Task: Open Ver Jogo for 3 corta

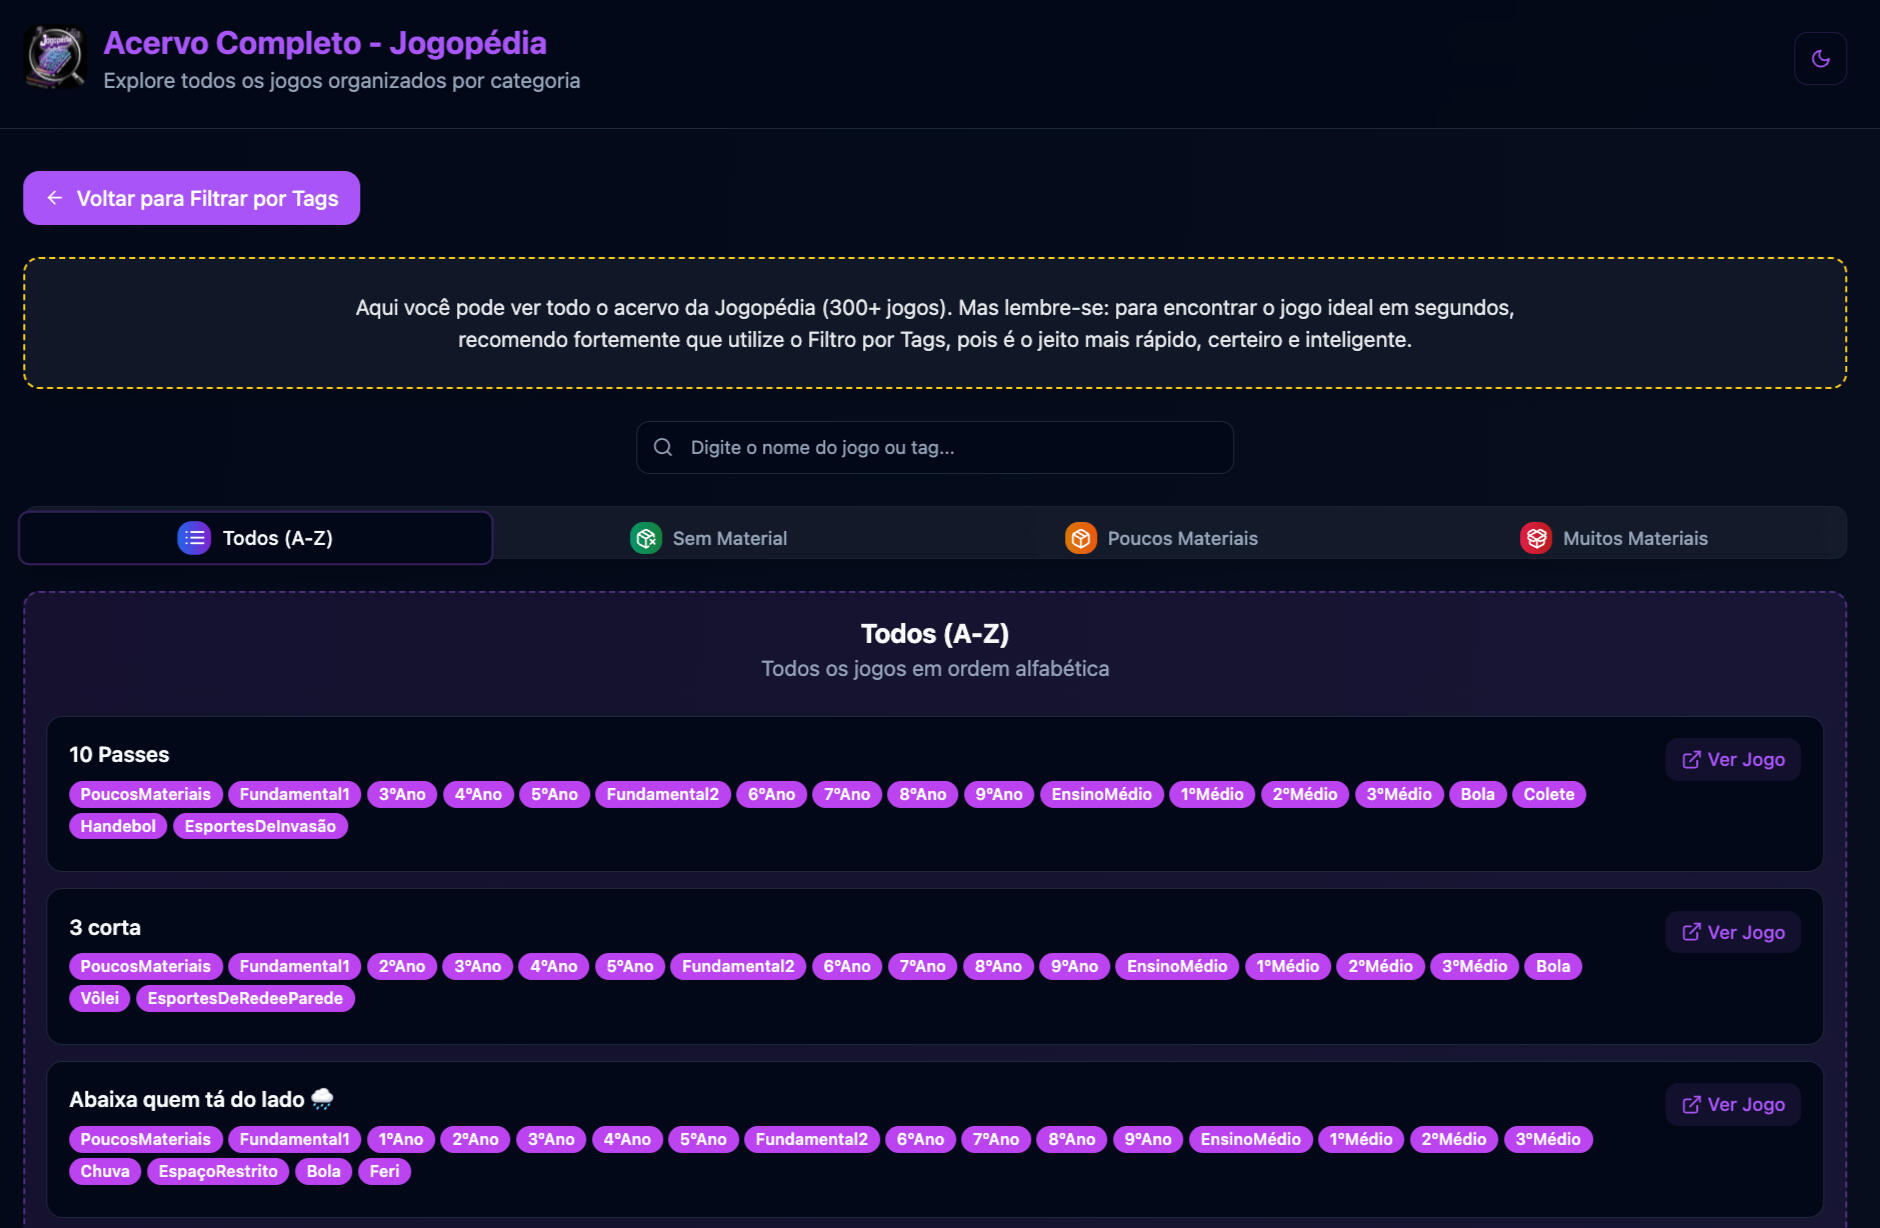Action: pyautogui.click(x=1733, y=932)
